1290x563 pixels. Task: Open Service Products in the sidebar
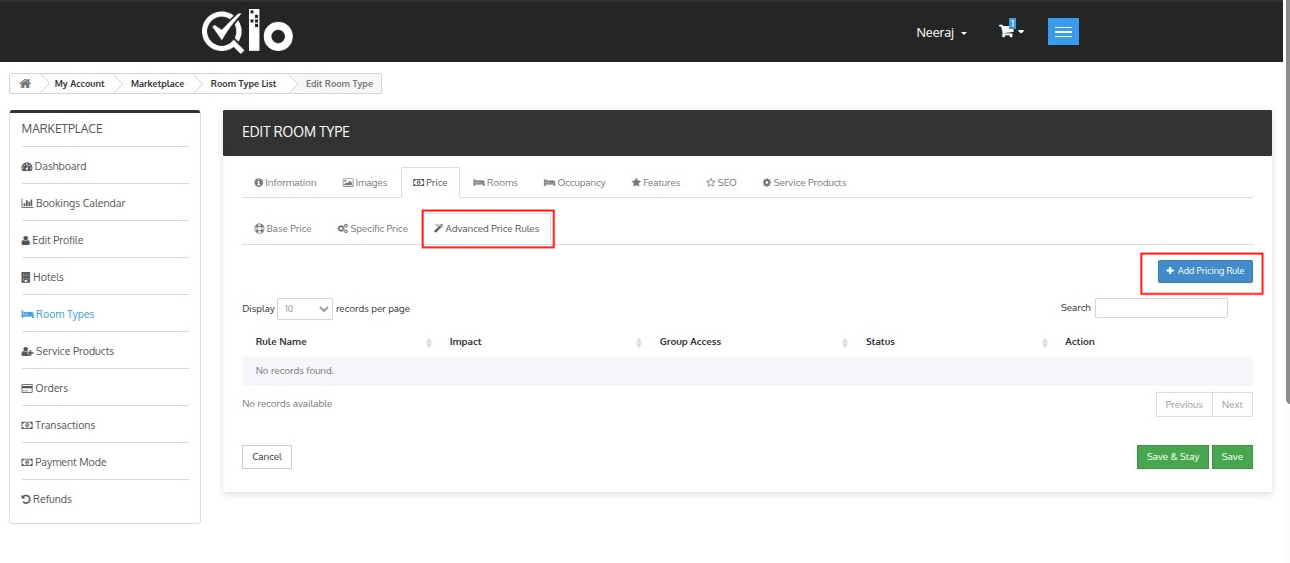(68, 351)
